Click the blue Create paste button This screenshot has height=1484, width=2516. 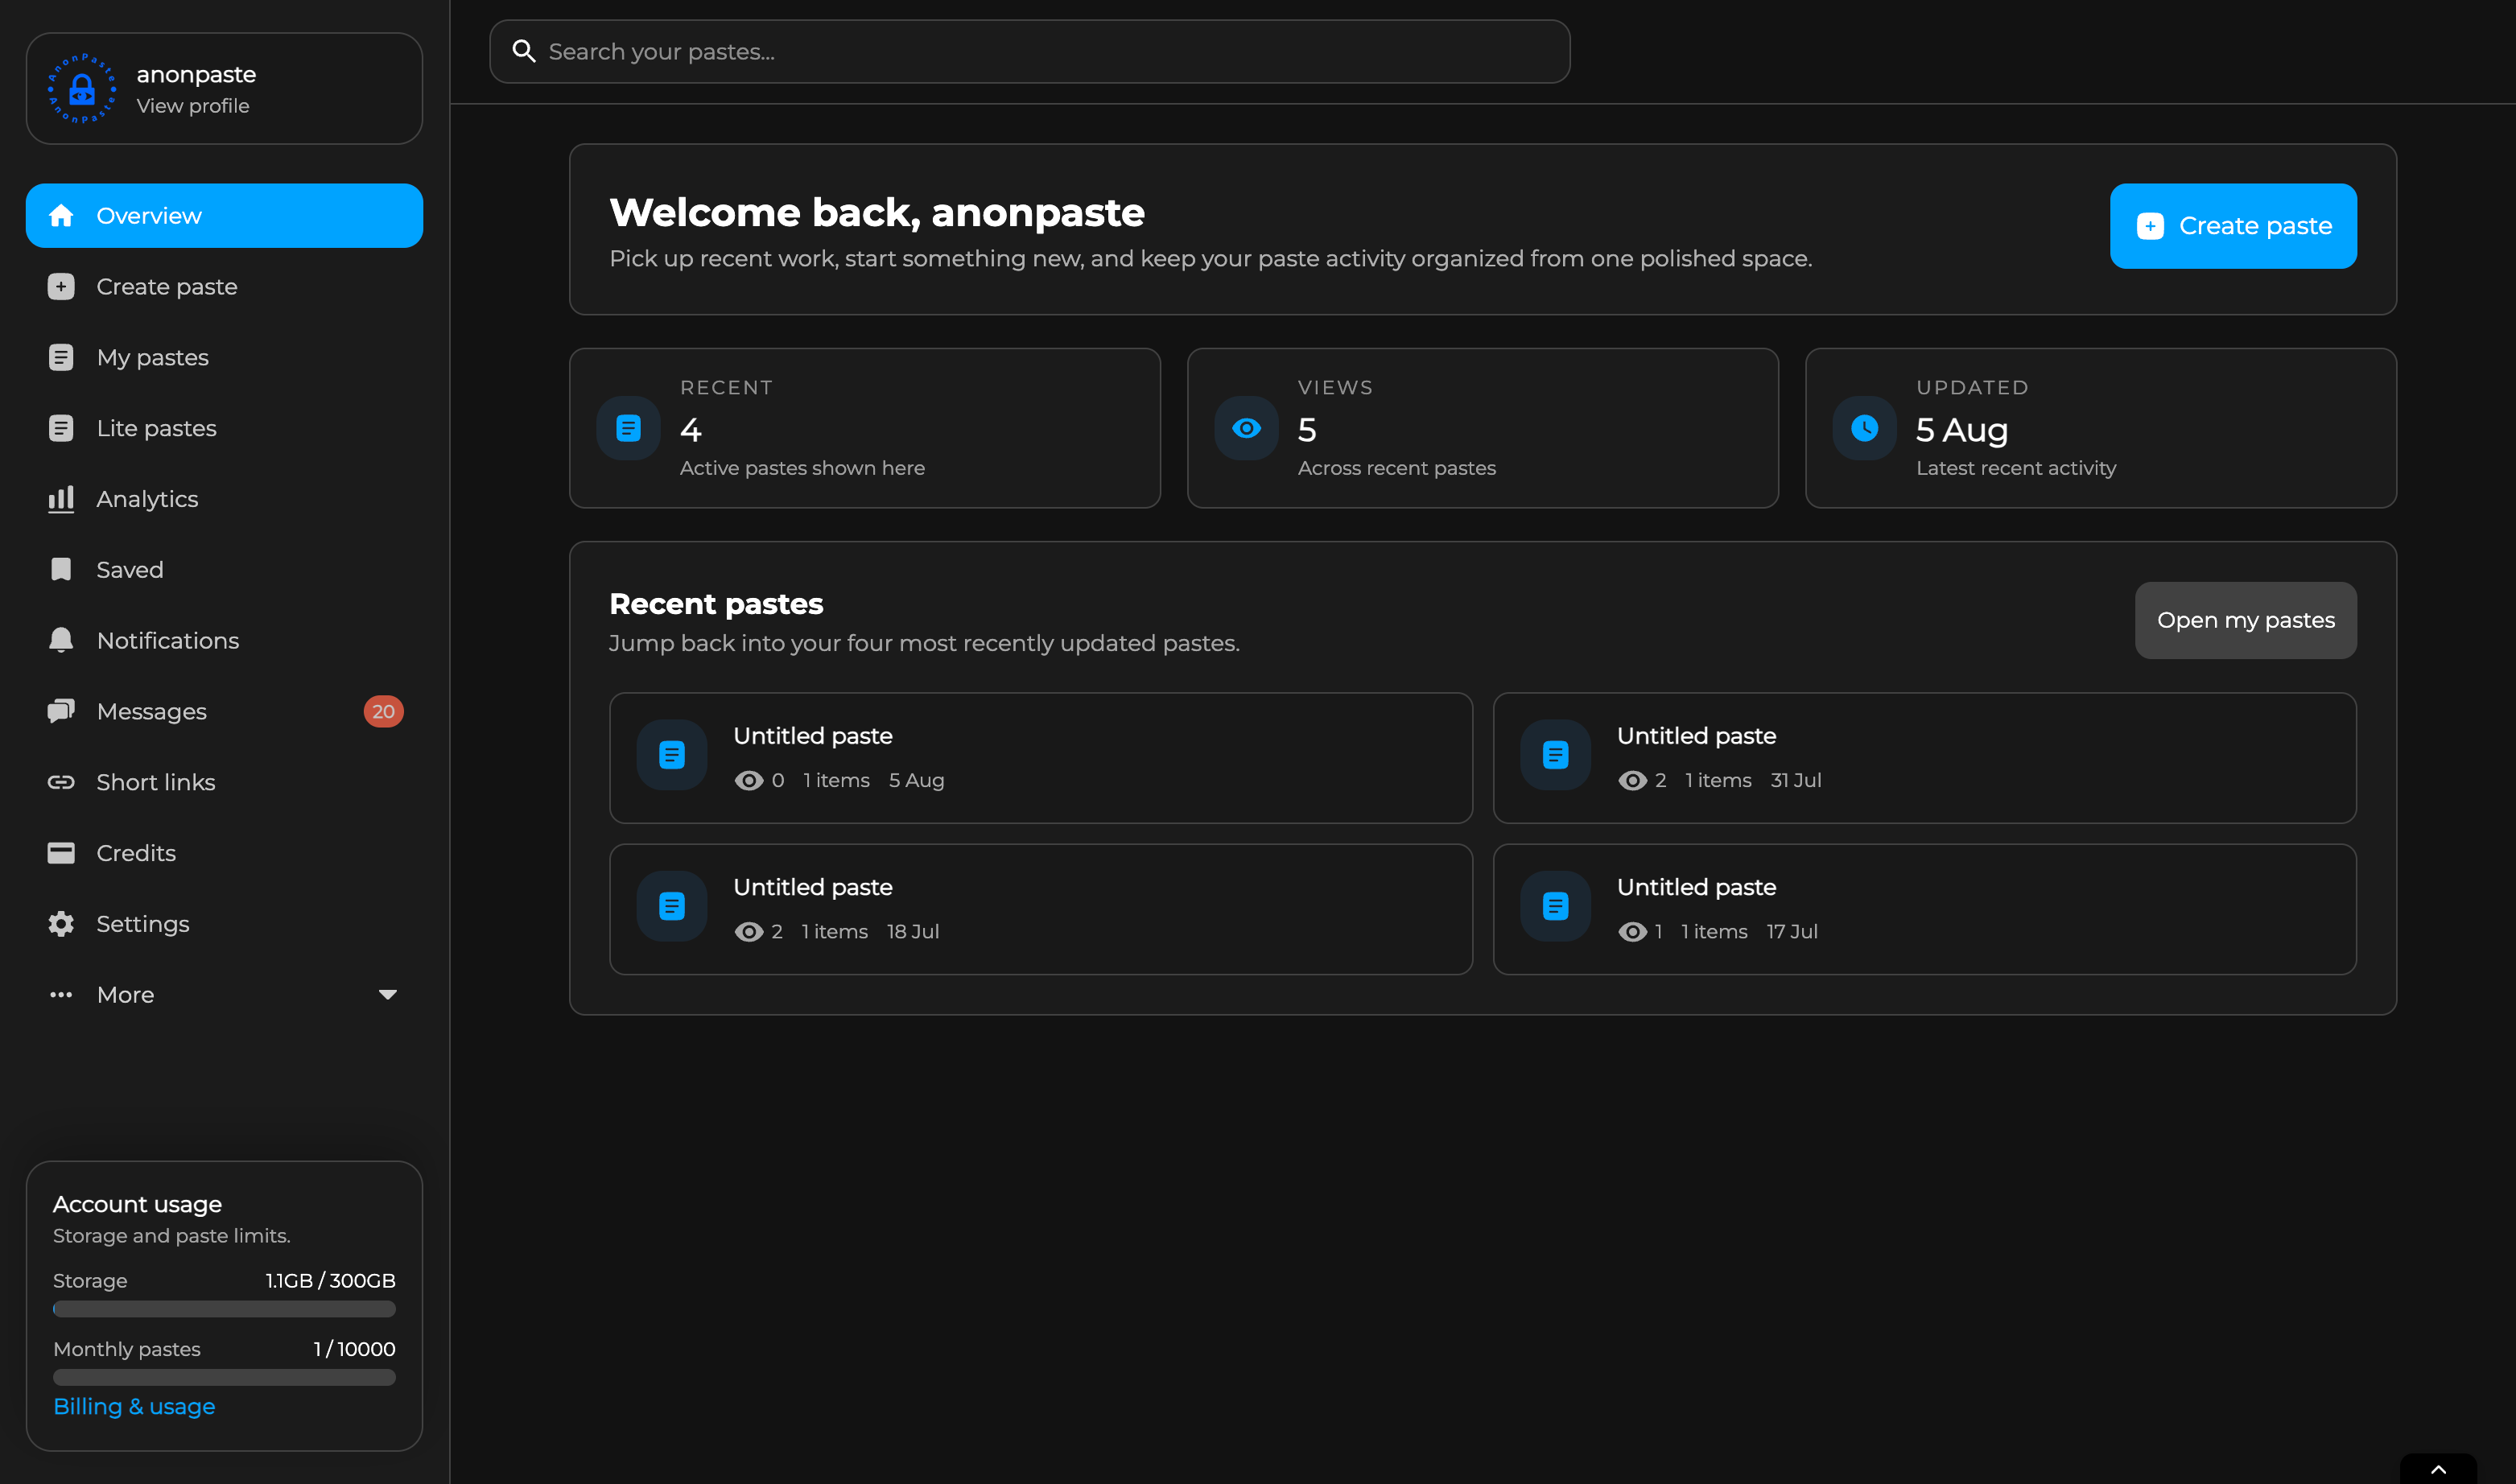2233,226
